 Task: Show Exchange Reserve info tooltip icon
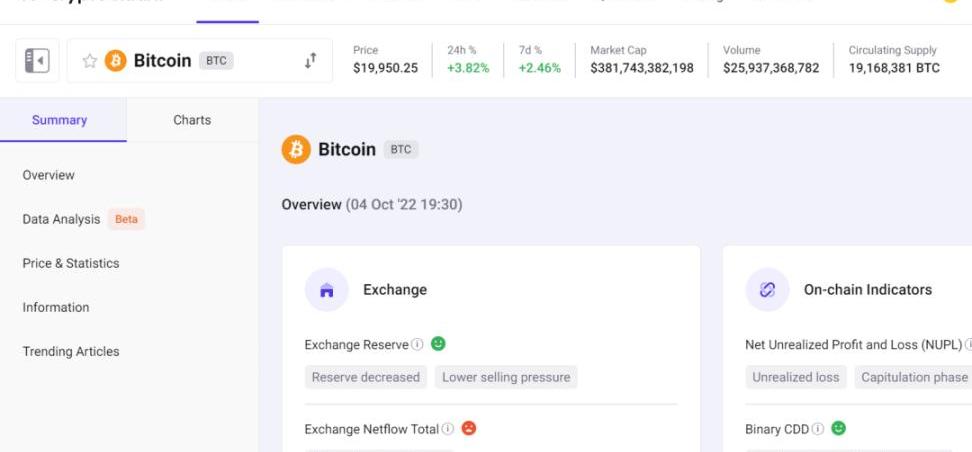click(x=418, y=344)
